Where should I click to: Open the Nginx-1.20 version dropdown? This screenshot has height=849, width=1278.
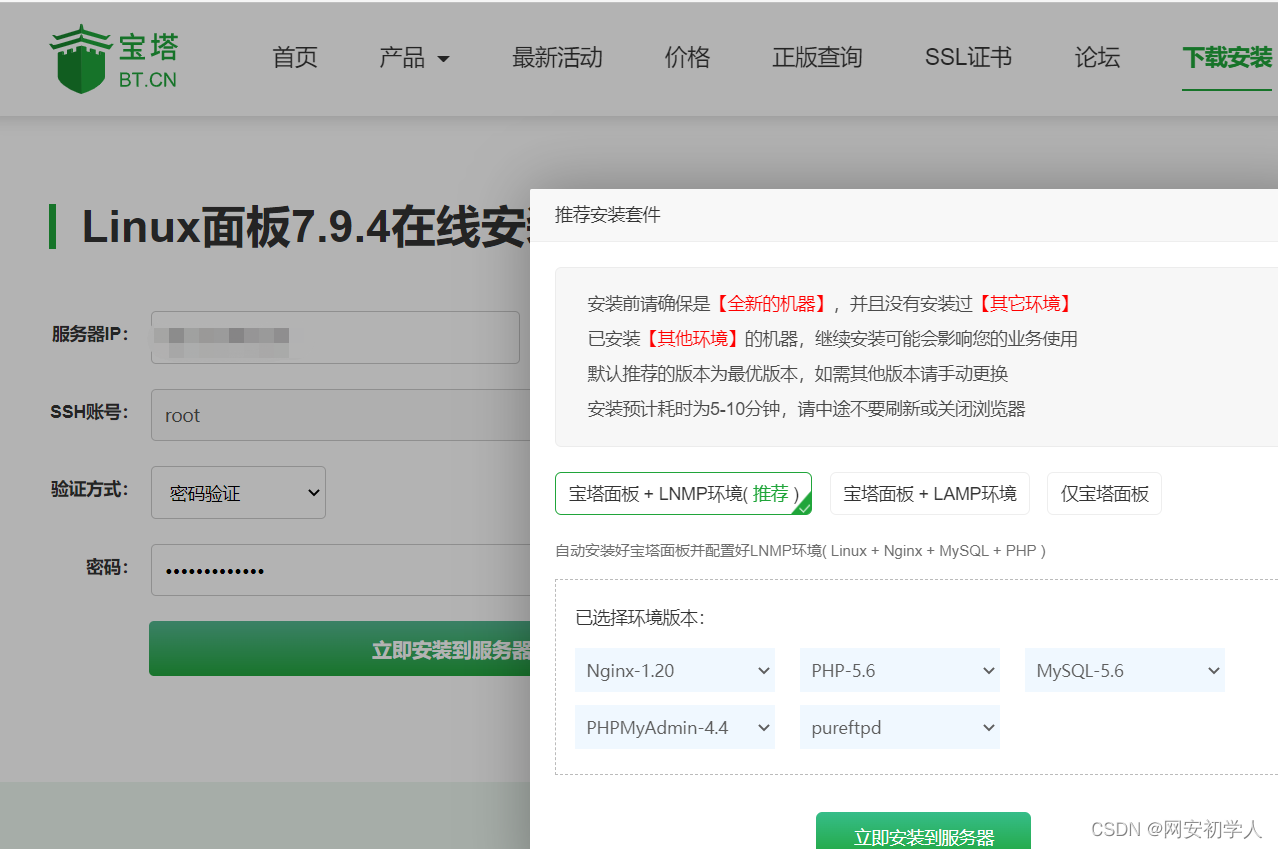675,670
